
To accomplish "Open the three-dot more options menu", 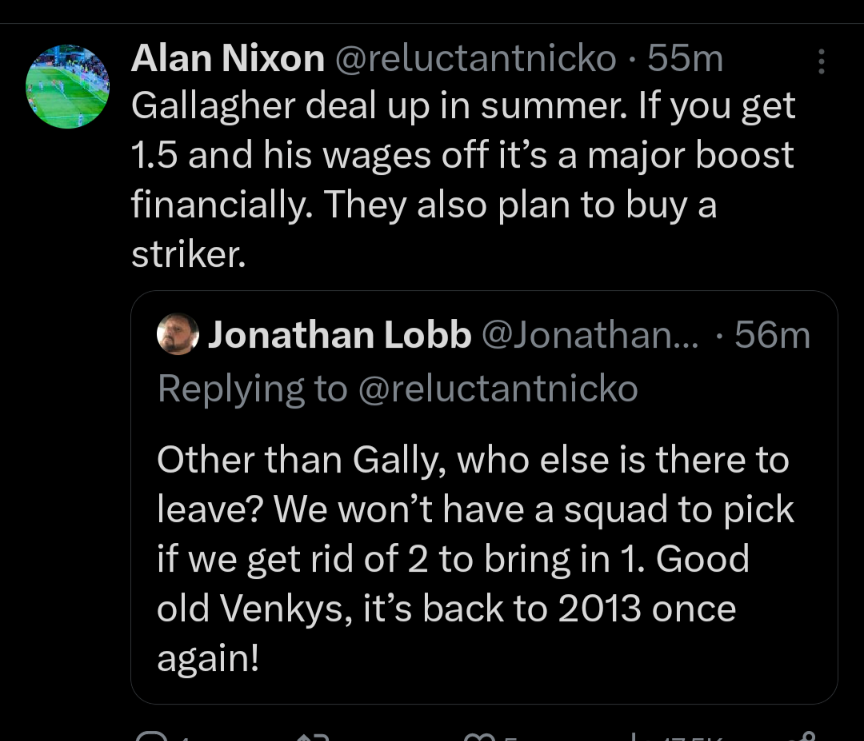I will click(x=821, y=61).
